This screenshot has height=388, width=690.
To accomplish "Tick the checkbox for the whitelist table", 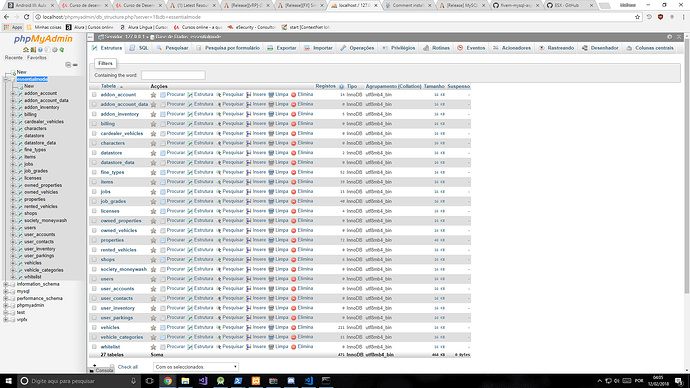I will [x=94, y=347].
